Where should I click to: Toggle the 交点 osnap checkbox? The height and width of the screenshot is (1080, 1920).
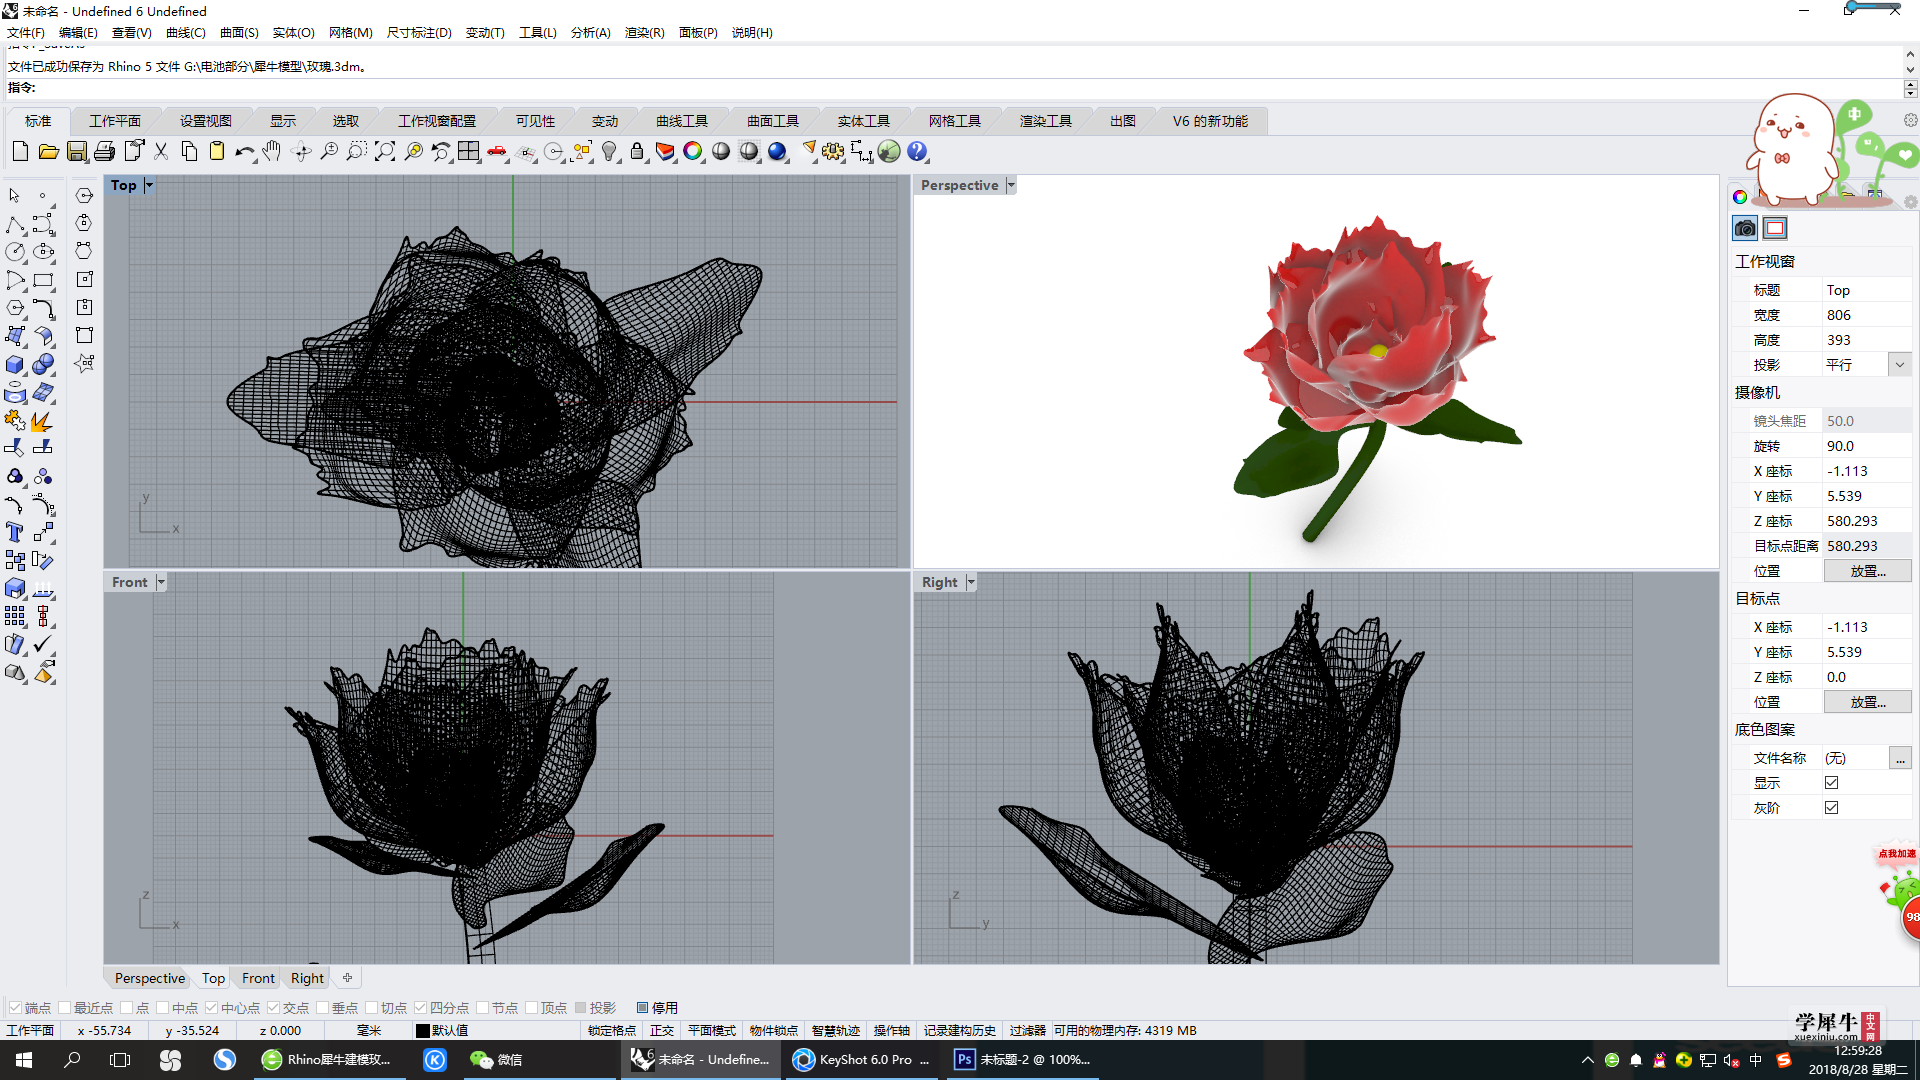click(x=273, y=1007)
